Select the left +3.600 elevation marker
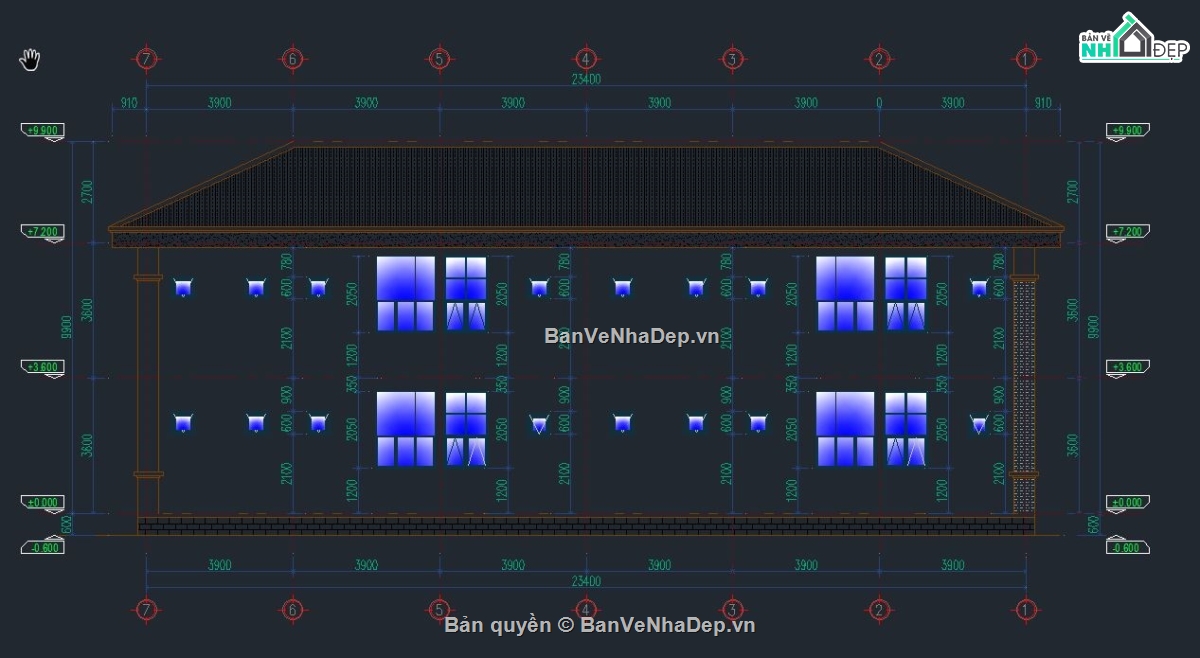The image size is (1200, 658). click(x=43, y=367)
